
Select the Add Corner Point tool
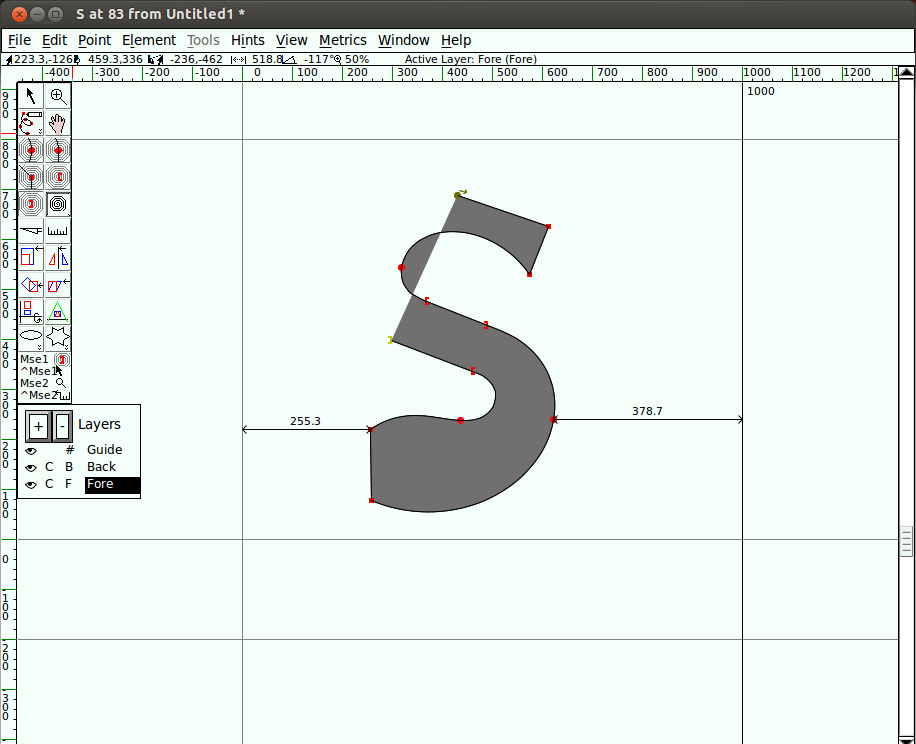click(31, 177)
